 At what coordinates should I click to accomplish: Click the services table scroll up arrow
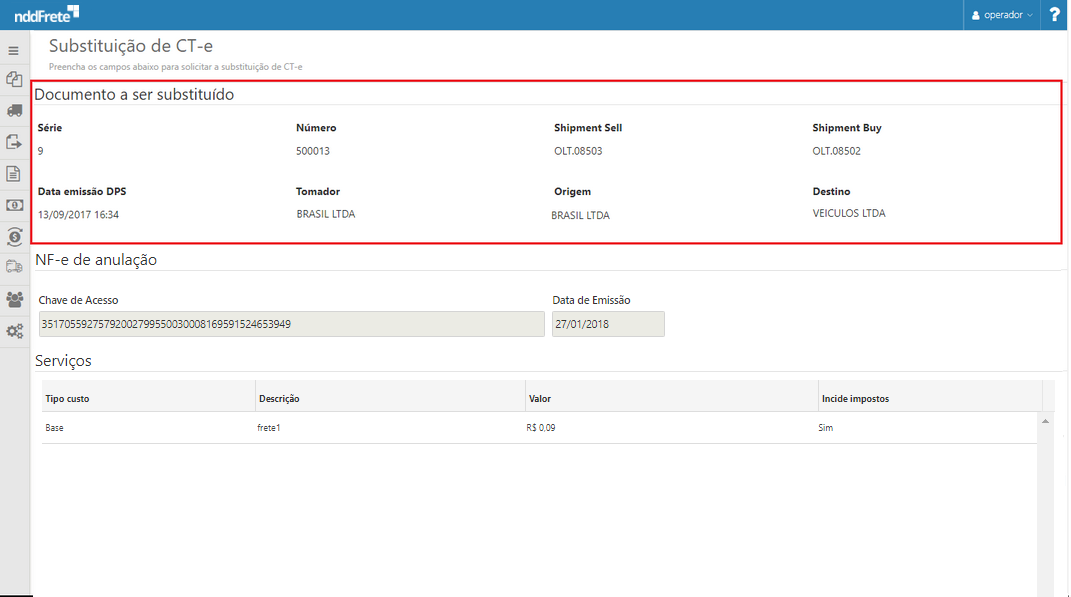point(1046,421)
